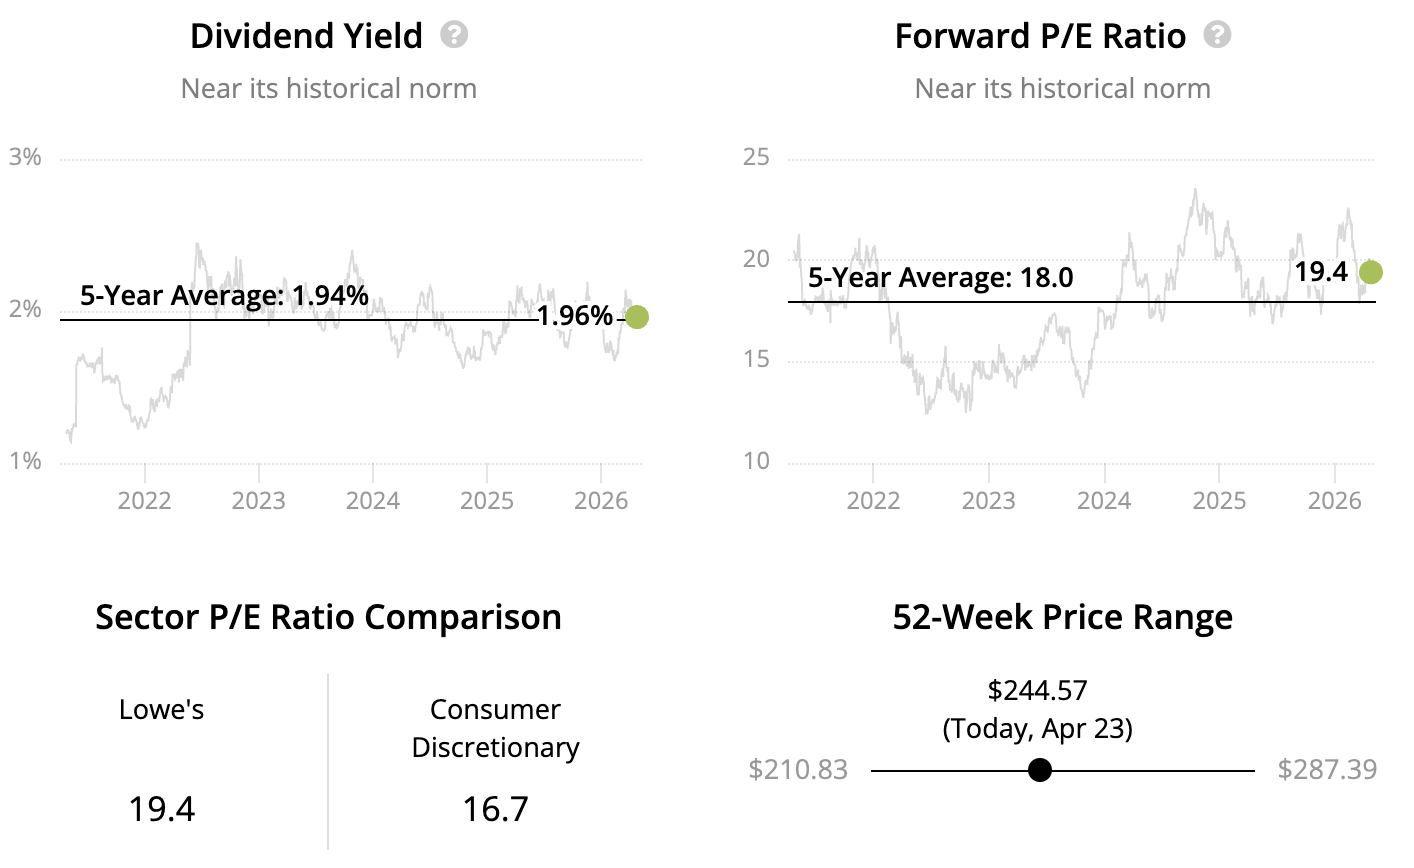Click the 2024 label on Dividend Yield chart
1414x868 pixels.
pos(373,500)
